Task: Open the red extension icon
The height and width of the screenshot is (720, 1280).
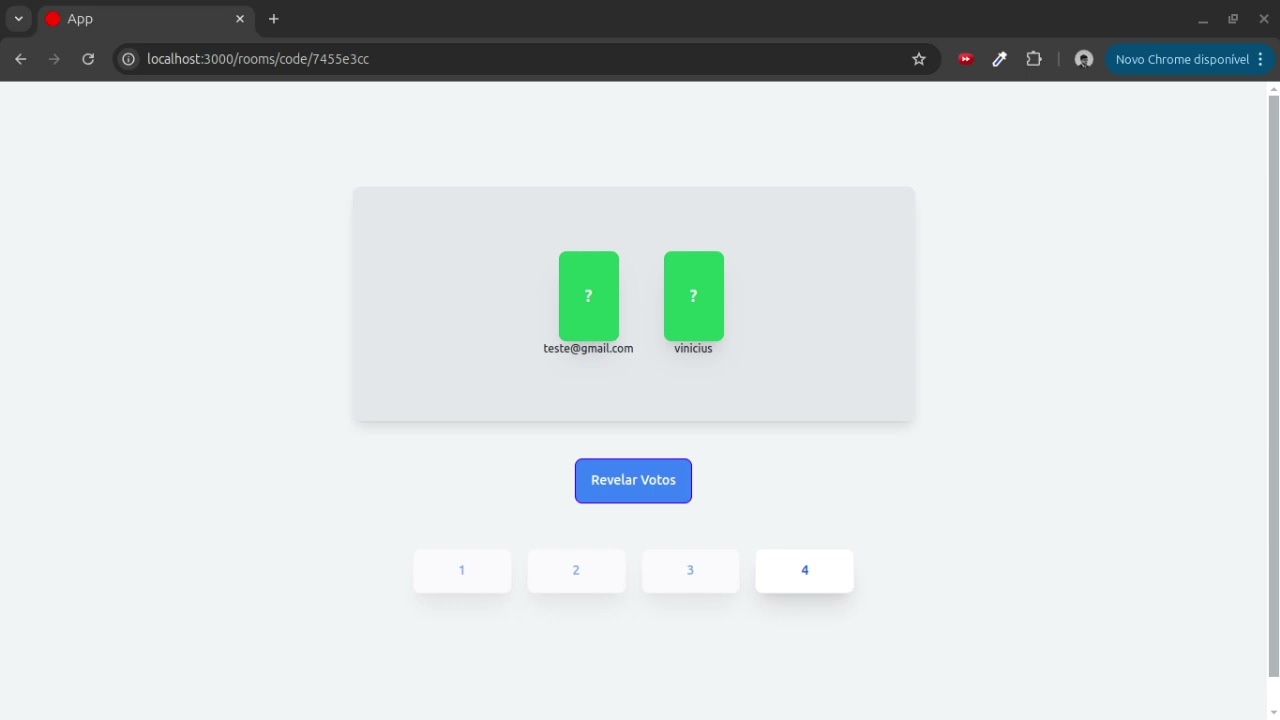Action: [965, 59]
